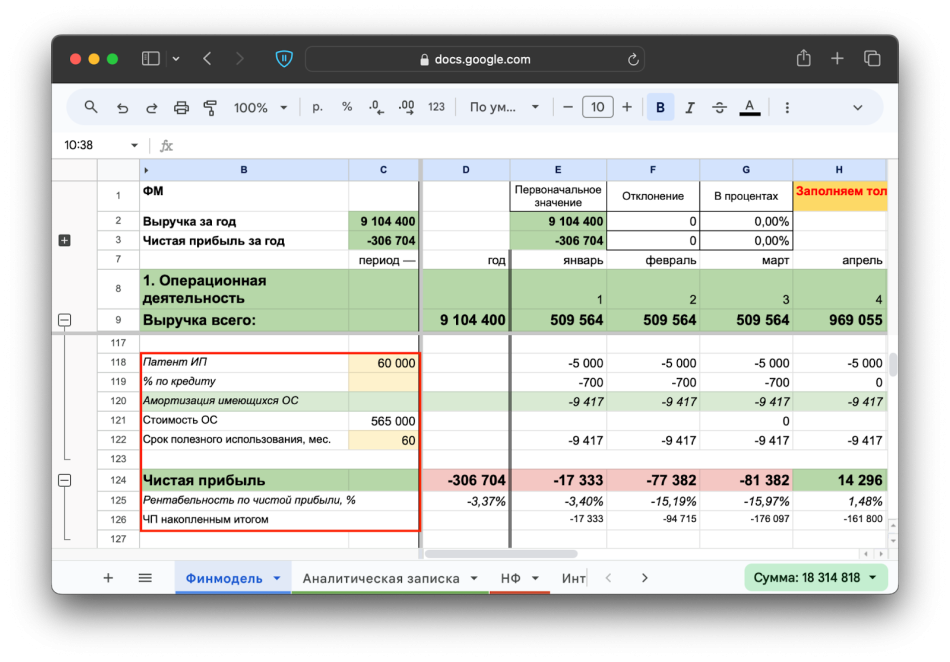Toggle bold formatting
The height and width of the screenshot is (662, 950).
660,107
